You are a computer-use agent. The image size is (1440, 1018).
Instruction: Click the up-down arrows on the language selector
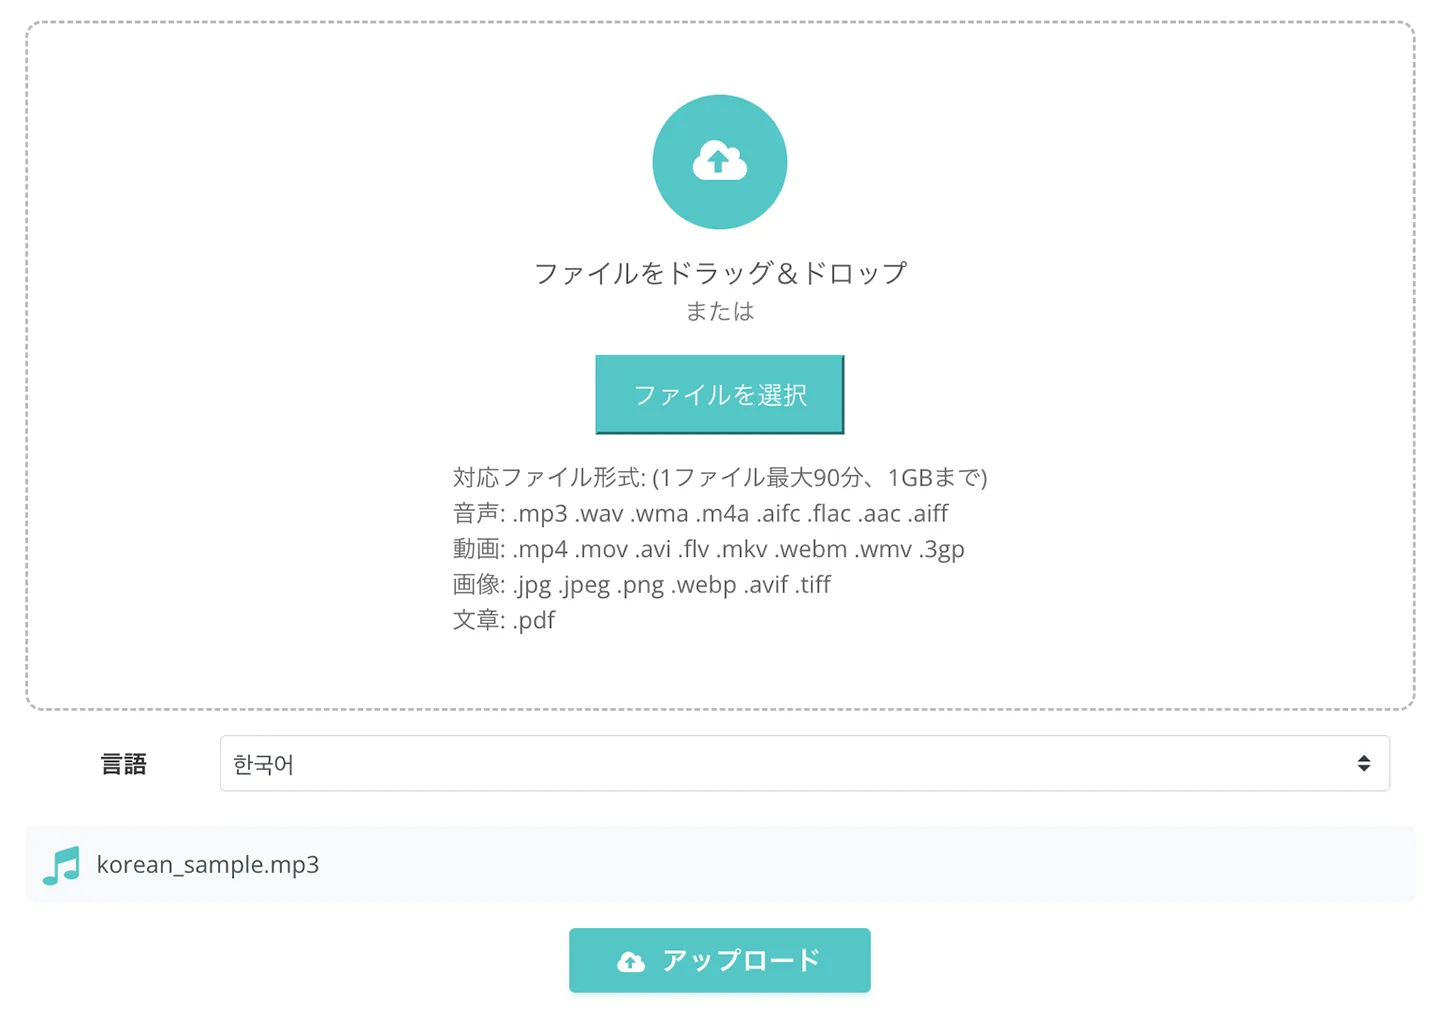pos(1364,763)
